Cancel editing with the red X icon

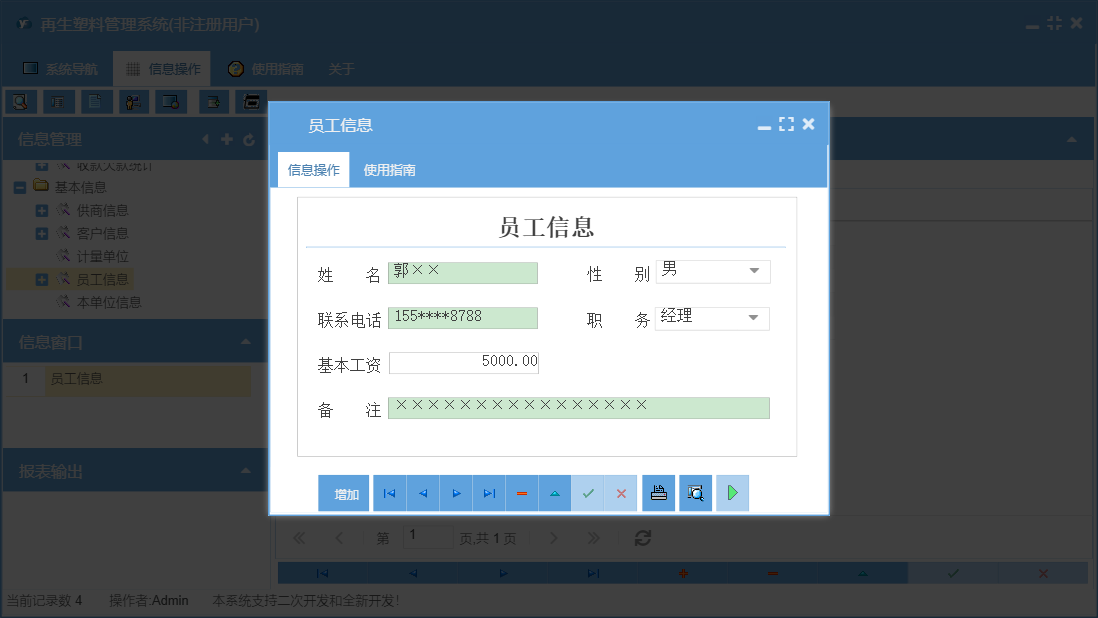pyautogui.click(x=621, y=493)
